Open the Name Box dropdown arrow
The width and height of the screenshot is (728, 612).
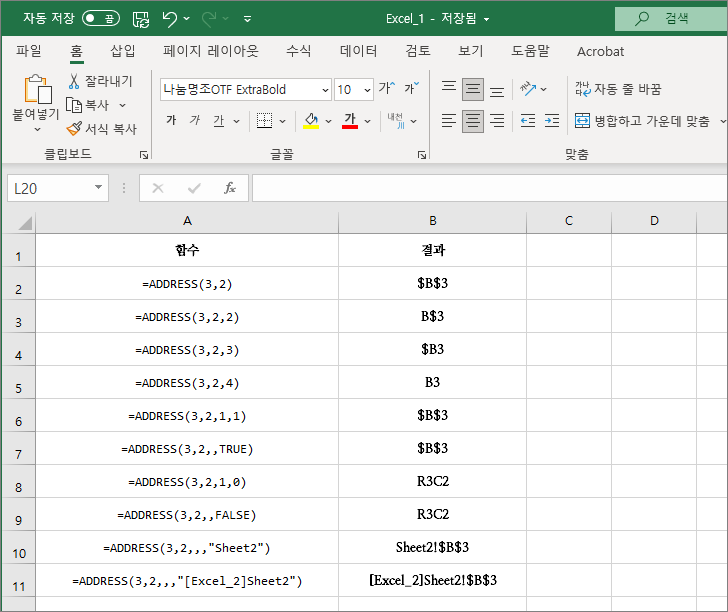coord(98,188)
